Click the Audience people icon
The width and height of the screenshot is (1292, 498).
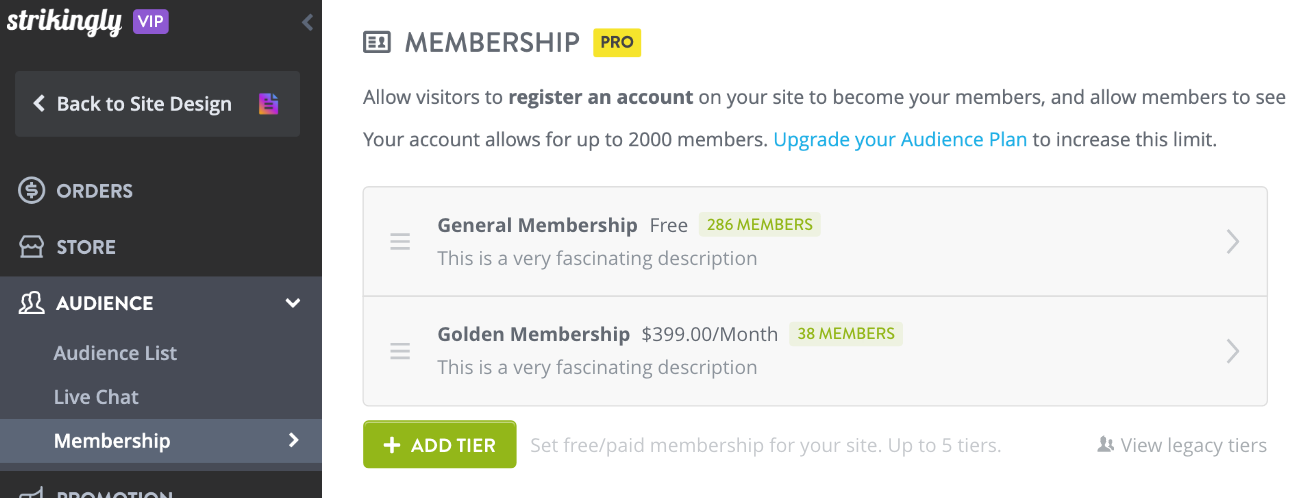tap(32, 303)
